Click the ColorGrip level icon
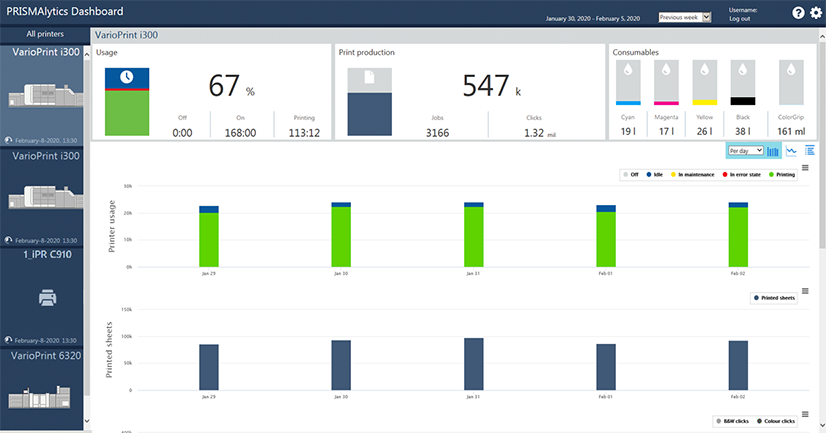The height and width of the screenshot is (433, 826). click(791, 82)
